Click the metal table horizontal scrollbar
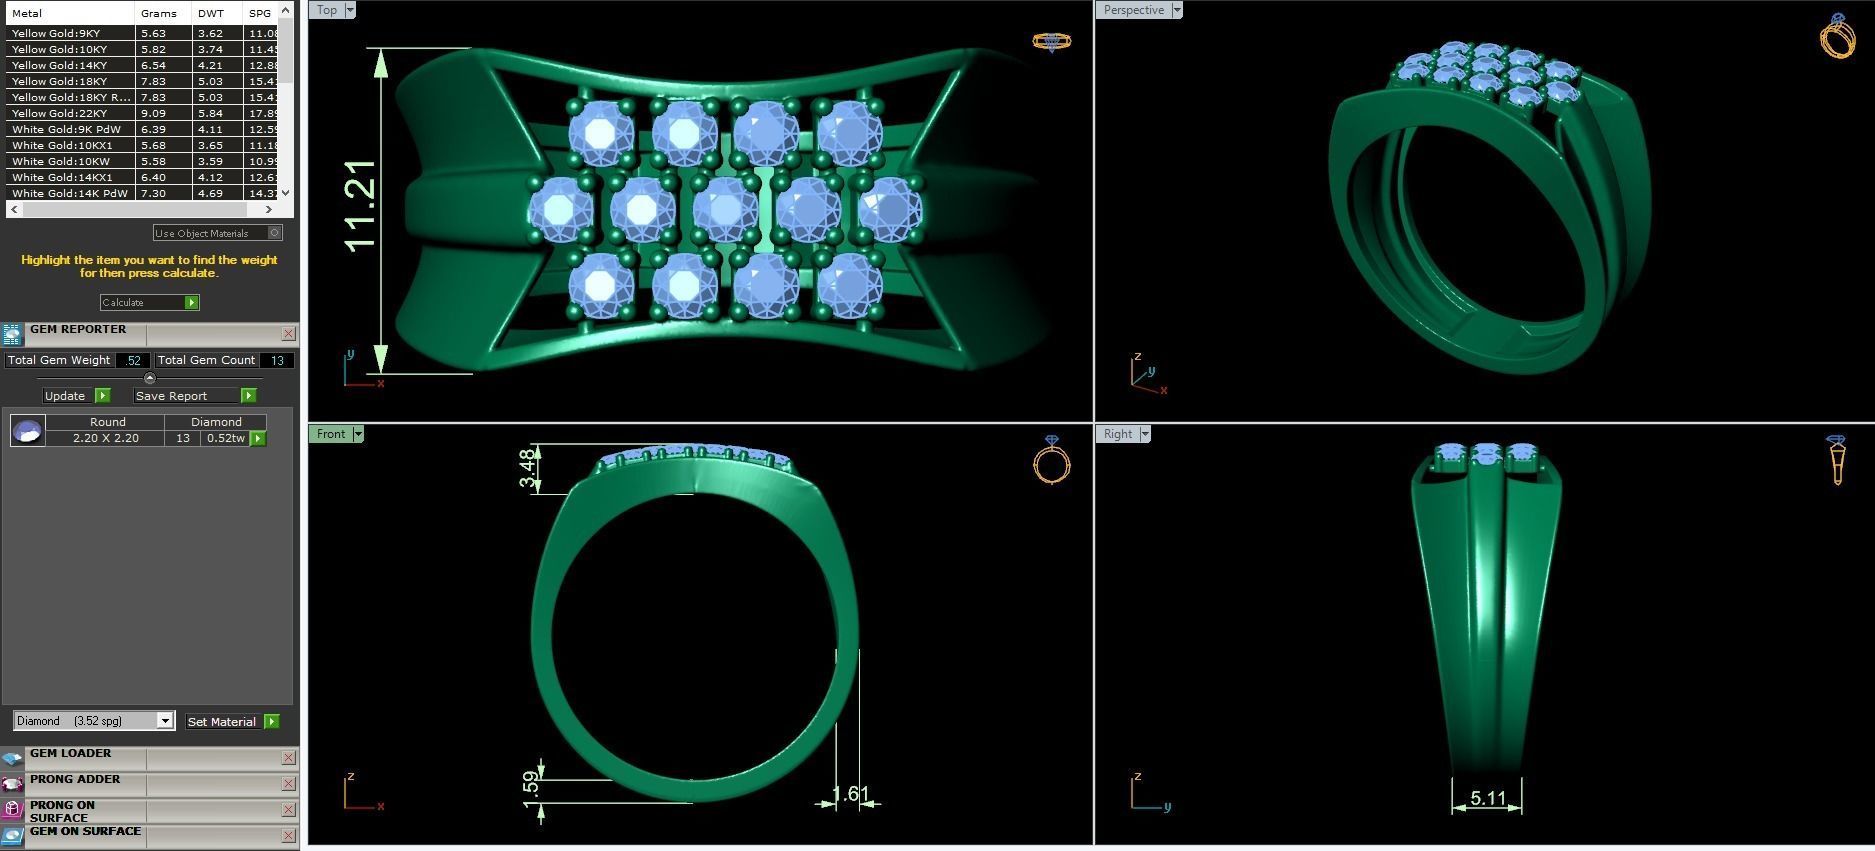 (x=140, y=209)
